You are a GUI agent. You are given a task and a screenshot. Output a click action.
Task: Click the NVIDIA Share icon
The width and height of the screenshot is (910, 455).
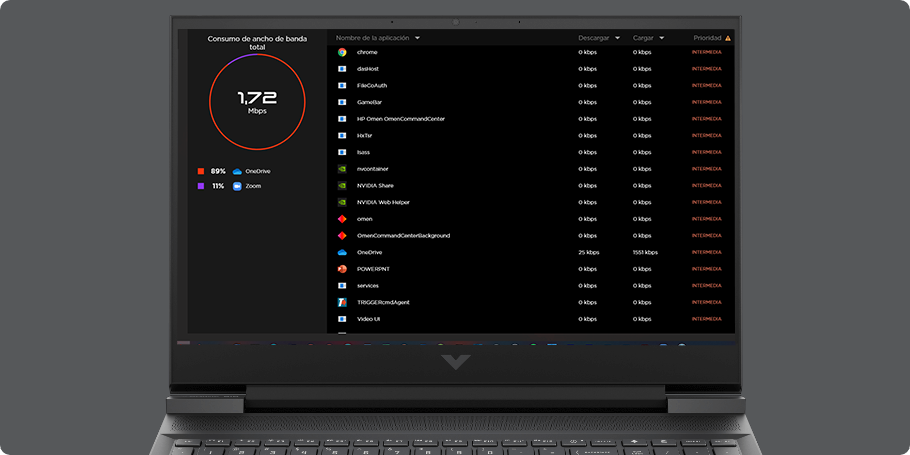tap(342, 186)
